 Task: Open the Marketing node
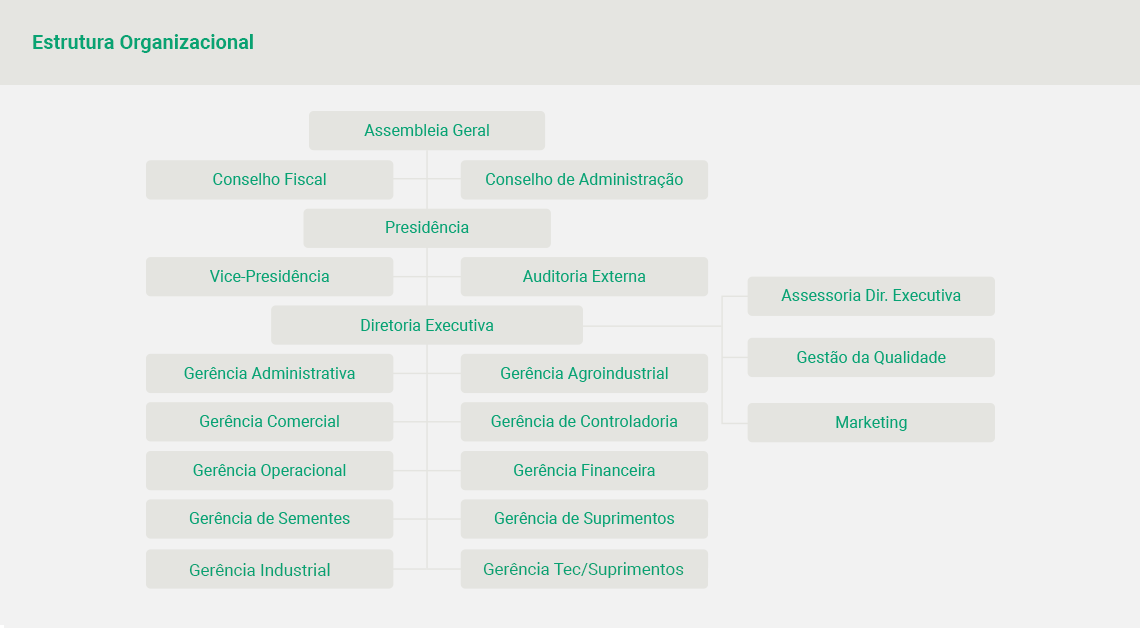coord(871,423)
